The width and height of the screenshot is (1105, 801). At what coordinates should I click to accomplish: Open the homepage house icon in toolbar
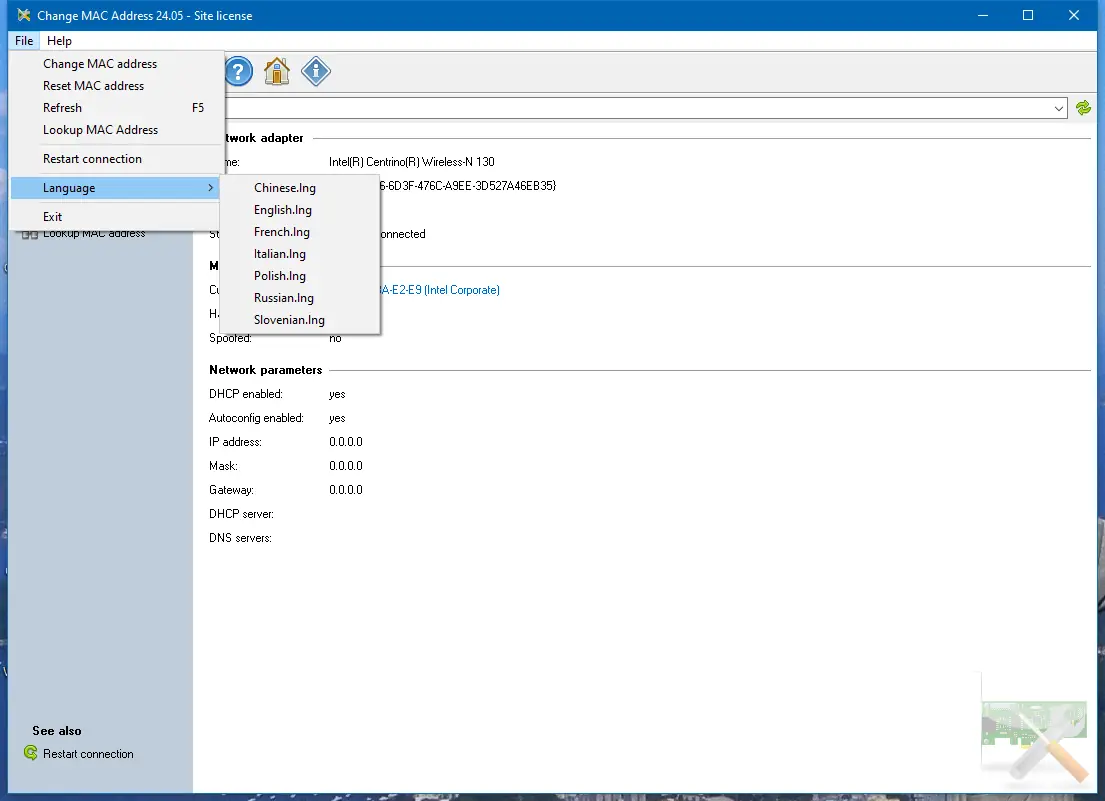[x=277, y=71]
